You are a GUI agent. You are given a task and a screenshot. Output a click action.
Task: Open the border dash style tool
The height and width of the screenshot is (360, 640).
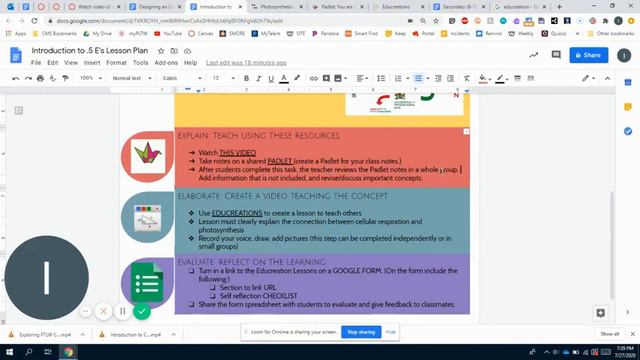531,78
